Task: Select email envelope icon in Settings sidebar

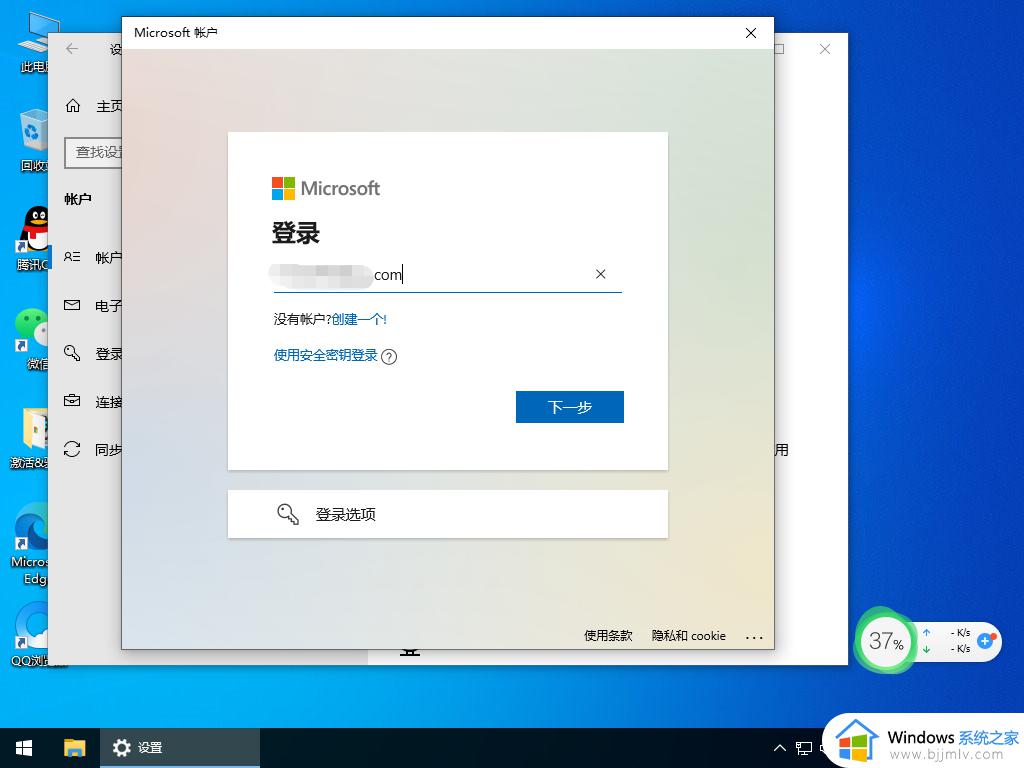Action: click(x=72, y=305)
